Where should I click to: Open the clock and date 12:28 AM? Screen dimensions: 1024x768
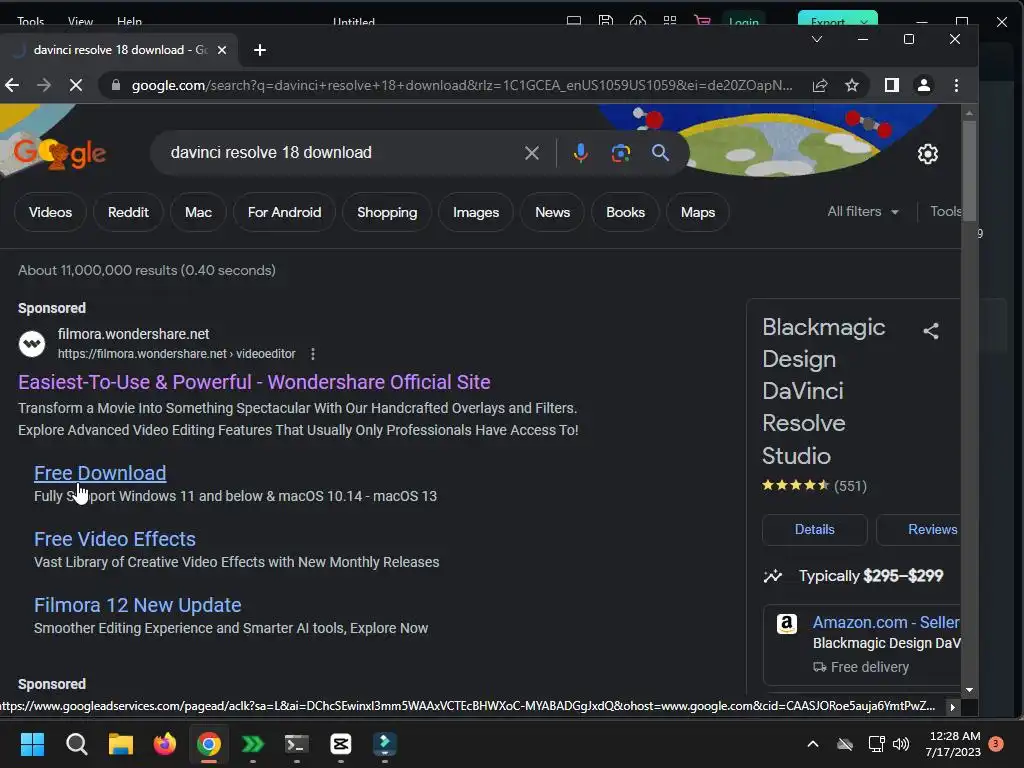(x=953, y=744)
